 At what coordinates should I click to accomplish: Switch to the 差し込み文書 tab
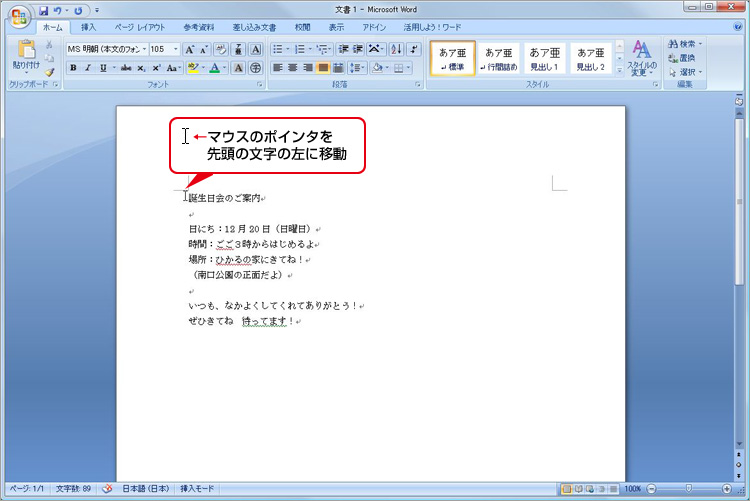(x=254, y=27)
